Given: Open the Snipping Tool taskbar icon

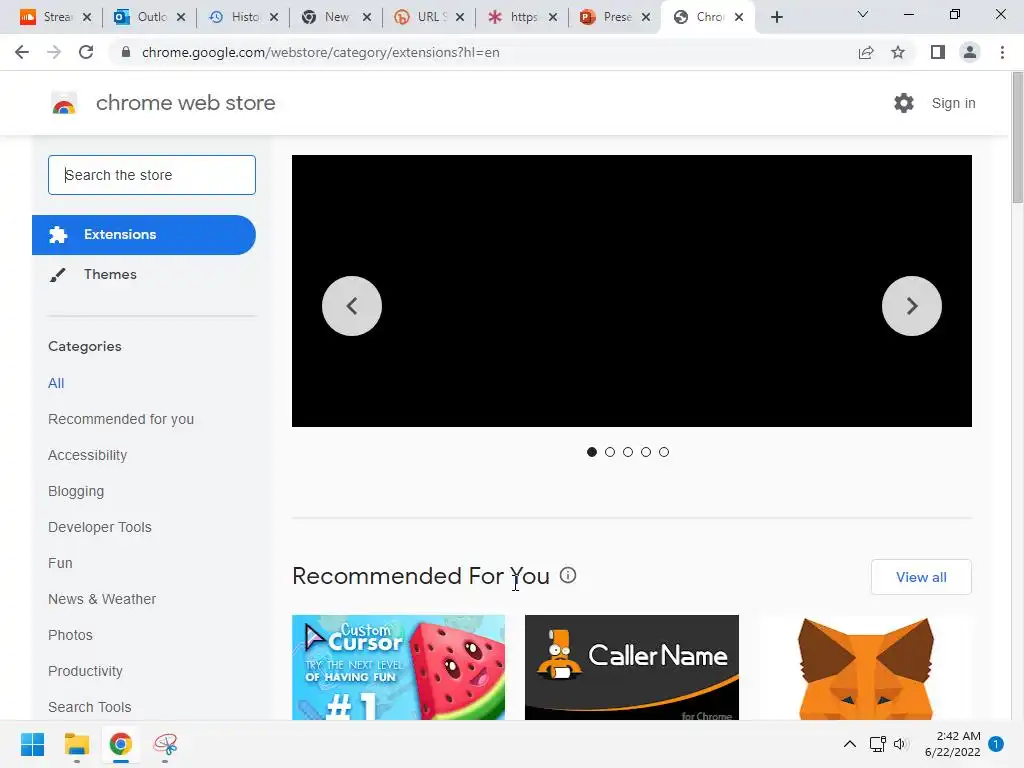Looking at the screenshot, I should 165,744.
